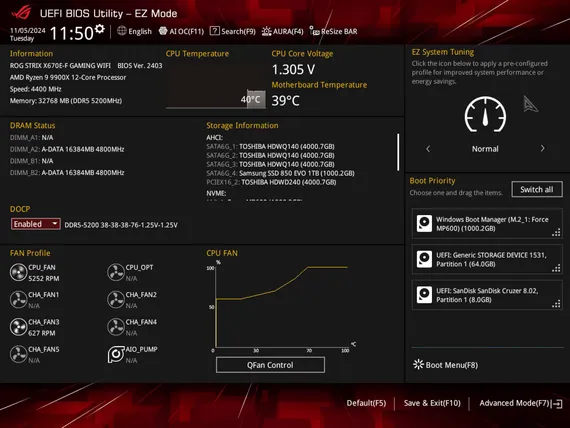Click the AIO_PUMP pump icon

click(x=116, y=354)
